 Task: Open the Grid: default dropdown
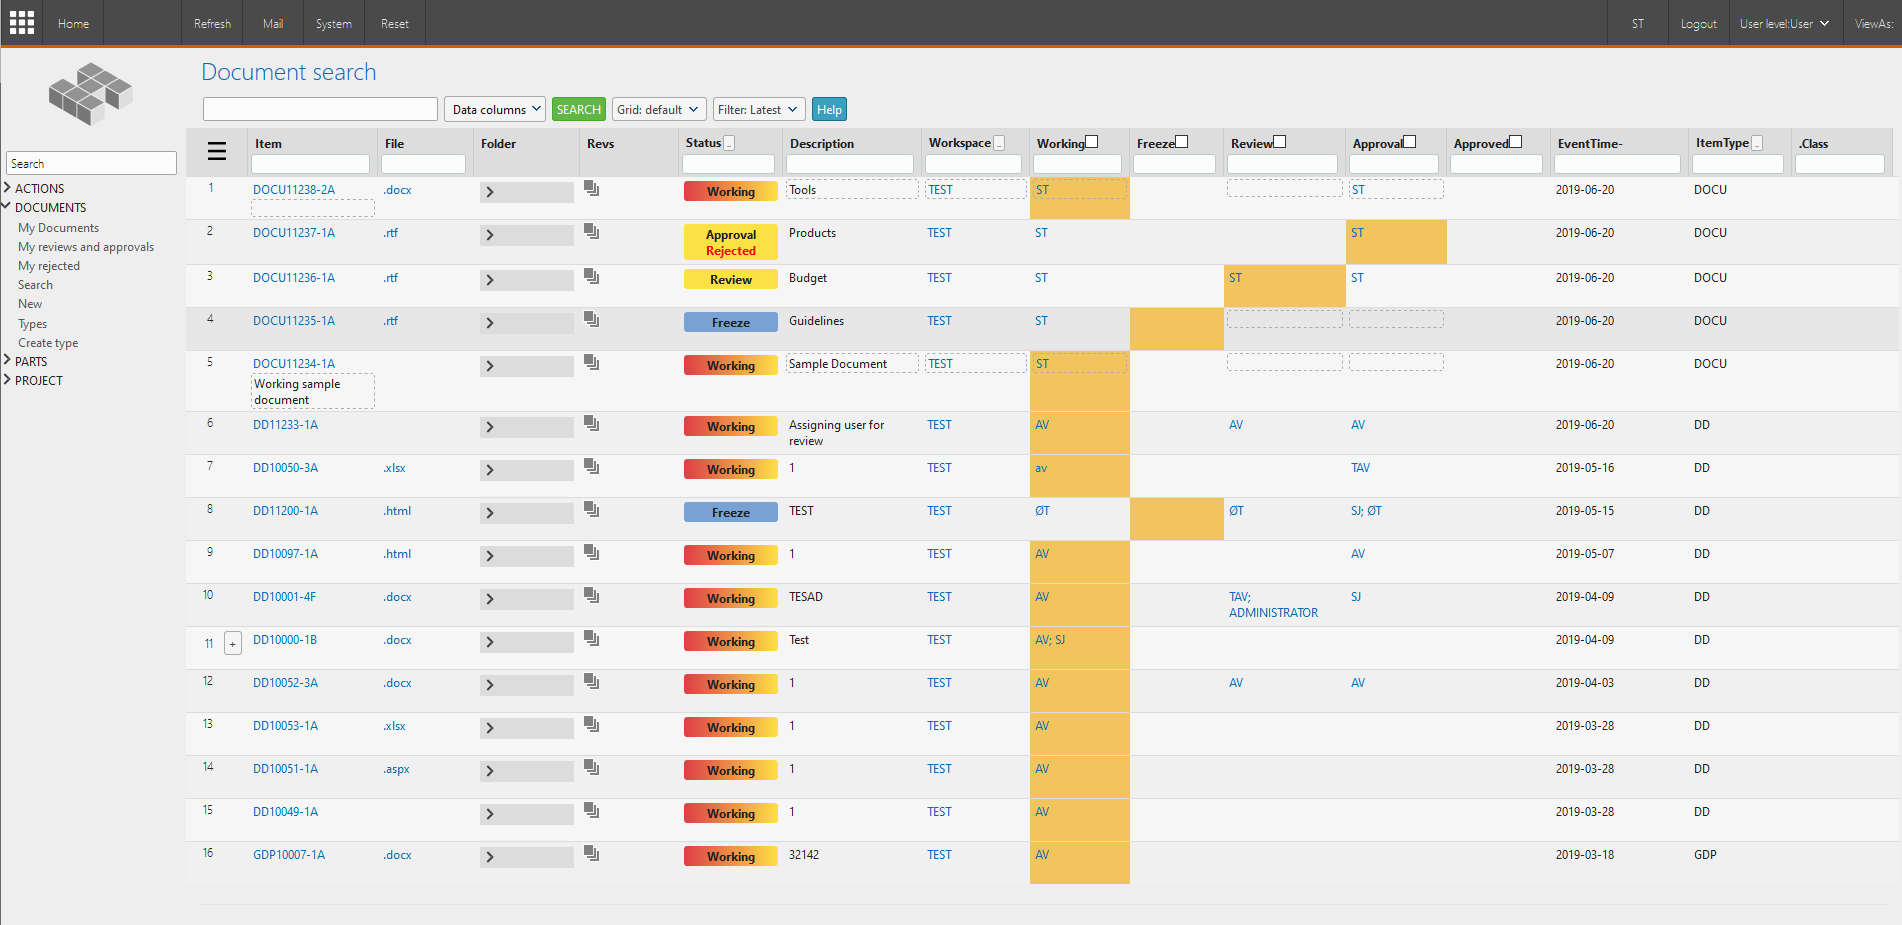click(659, 109)
